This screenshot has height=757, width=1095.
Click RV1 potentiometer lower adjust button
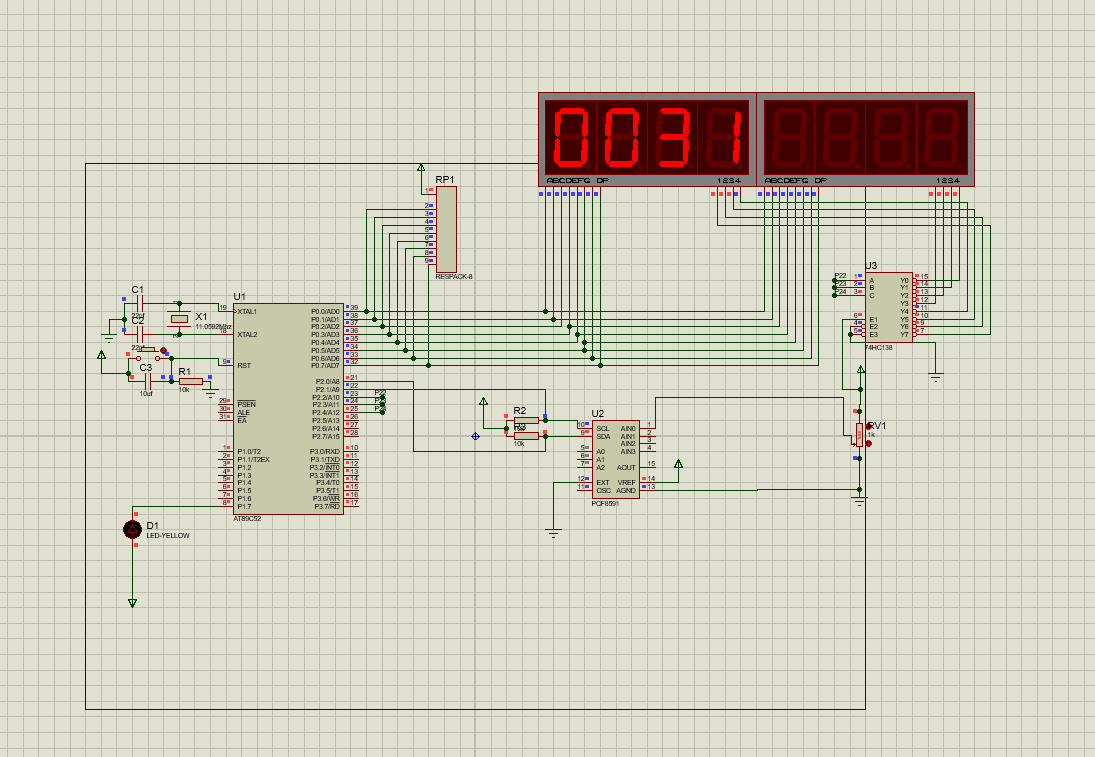[869, 443]
